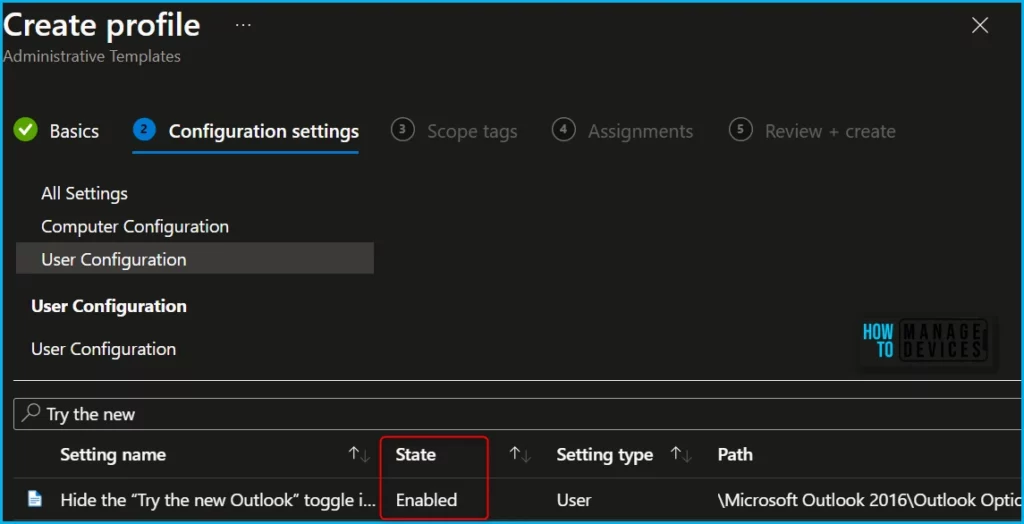Screen dimensions: 1024x524
Task: Click step number 3 circle icon
Action: click(402, 129)
